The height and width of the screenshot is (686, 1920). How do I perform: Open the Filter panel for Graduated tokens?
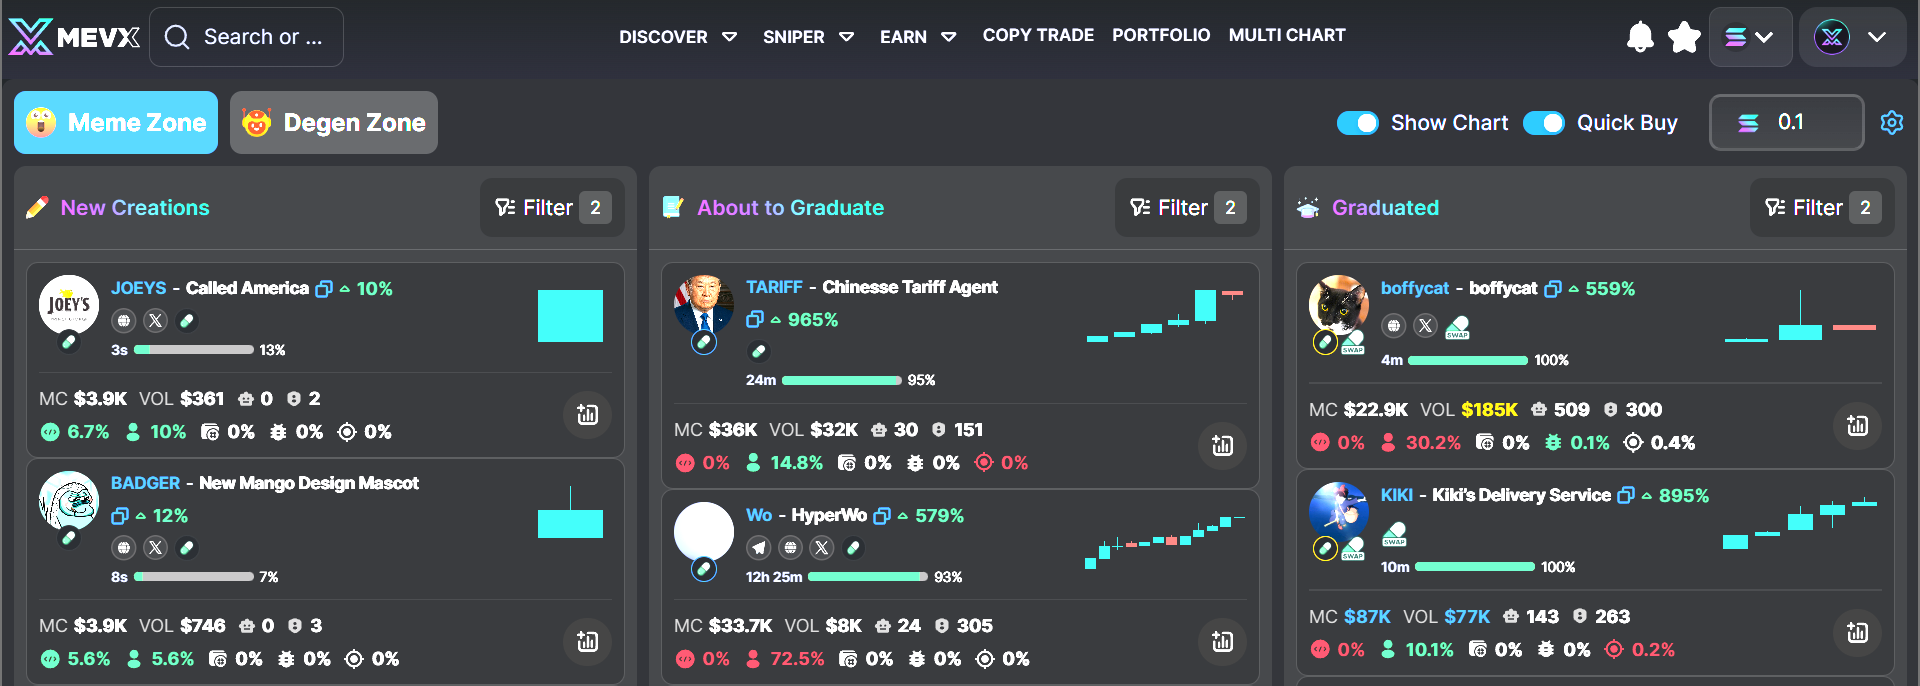(1820, 207)
